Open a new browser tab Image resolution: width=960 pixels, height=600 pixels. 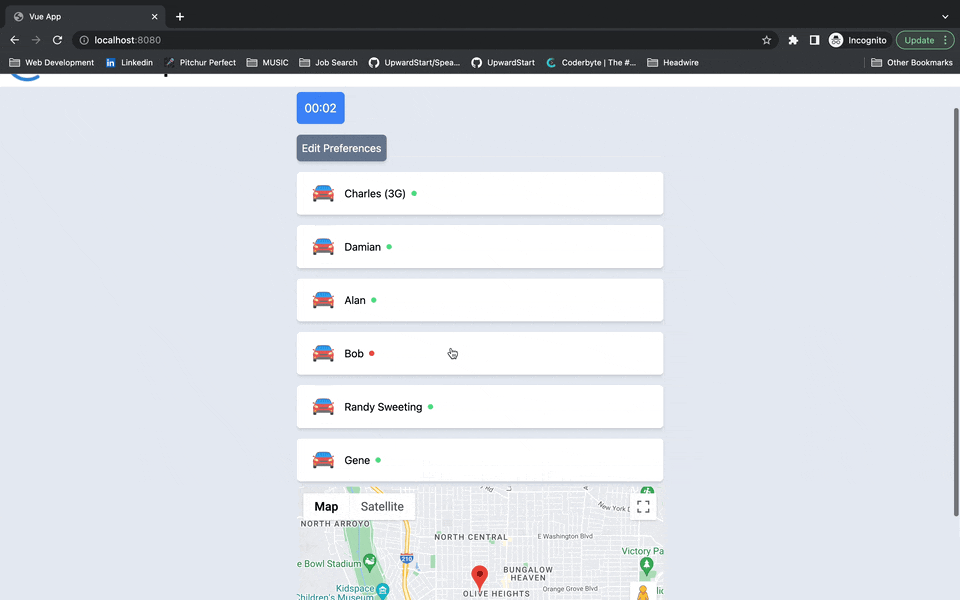pyautogui.click(x=180, y=16)
